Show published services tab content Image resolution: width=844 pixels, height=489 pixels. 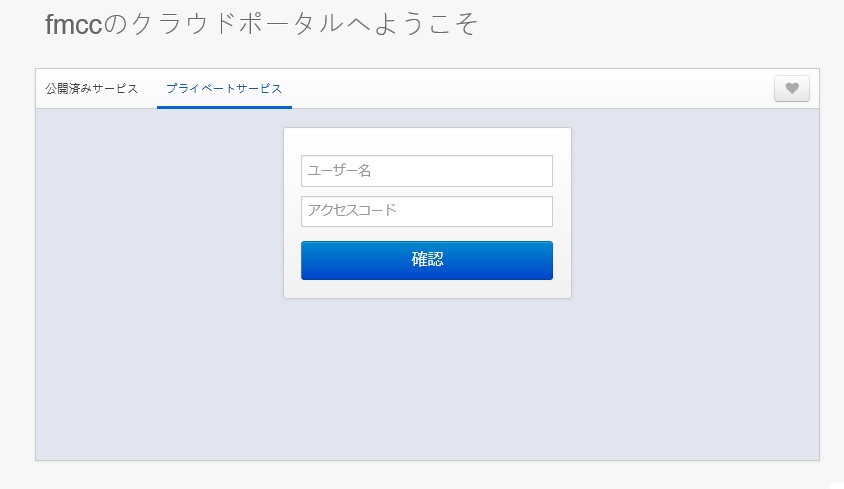(x=92, y=89)
